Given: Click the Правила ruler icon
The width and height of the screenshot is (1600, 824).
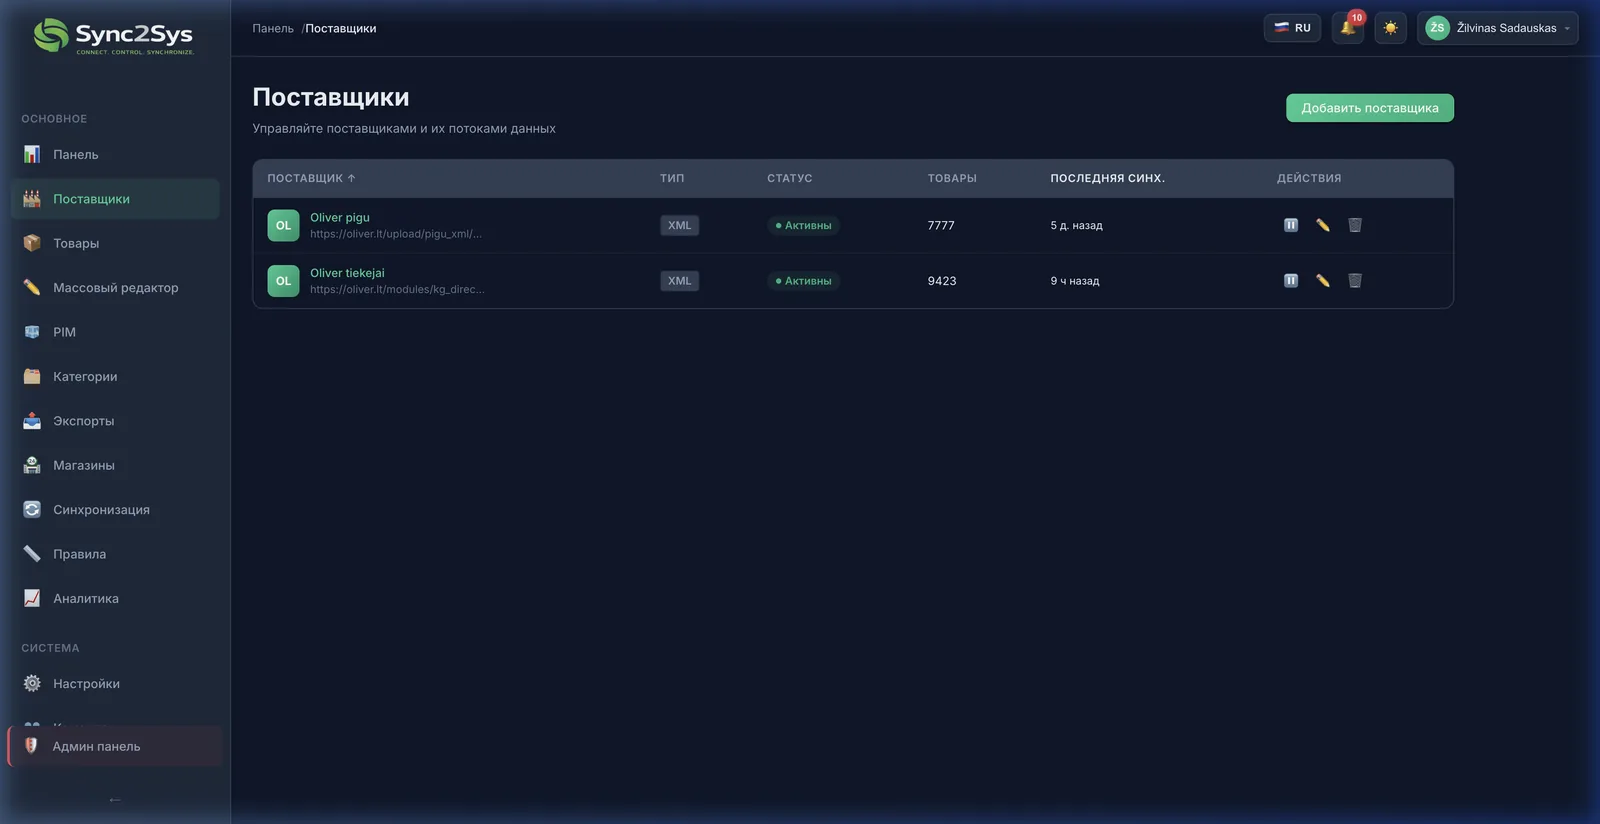Looking at the screenshot, I should click(x=32, y=553).
